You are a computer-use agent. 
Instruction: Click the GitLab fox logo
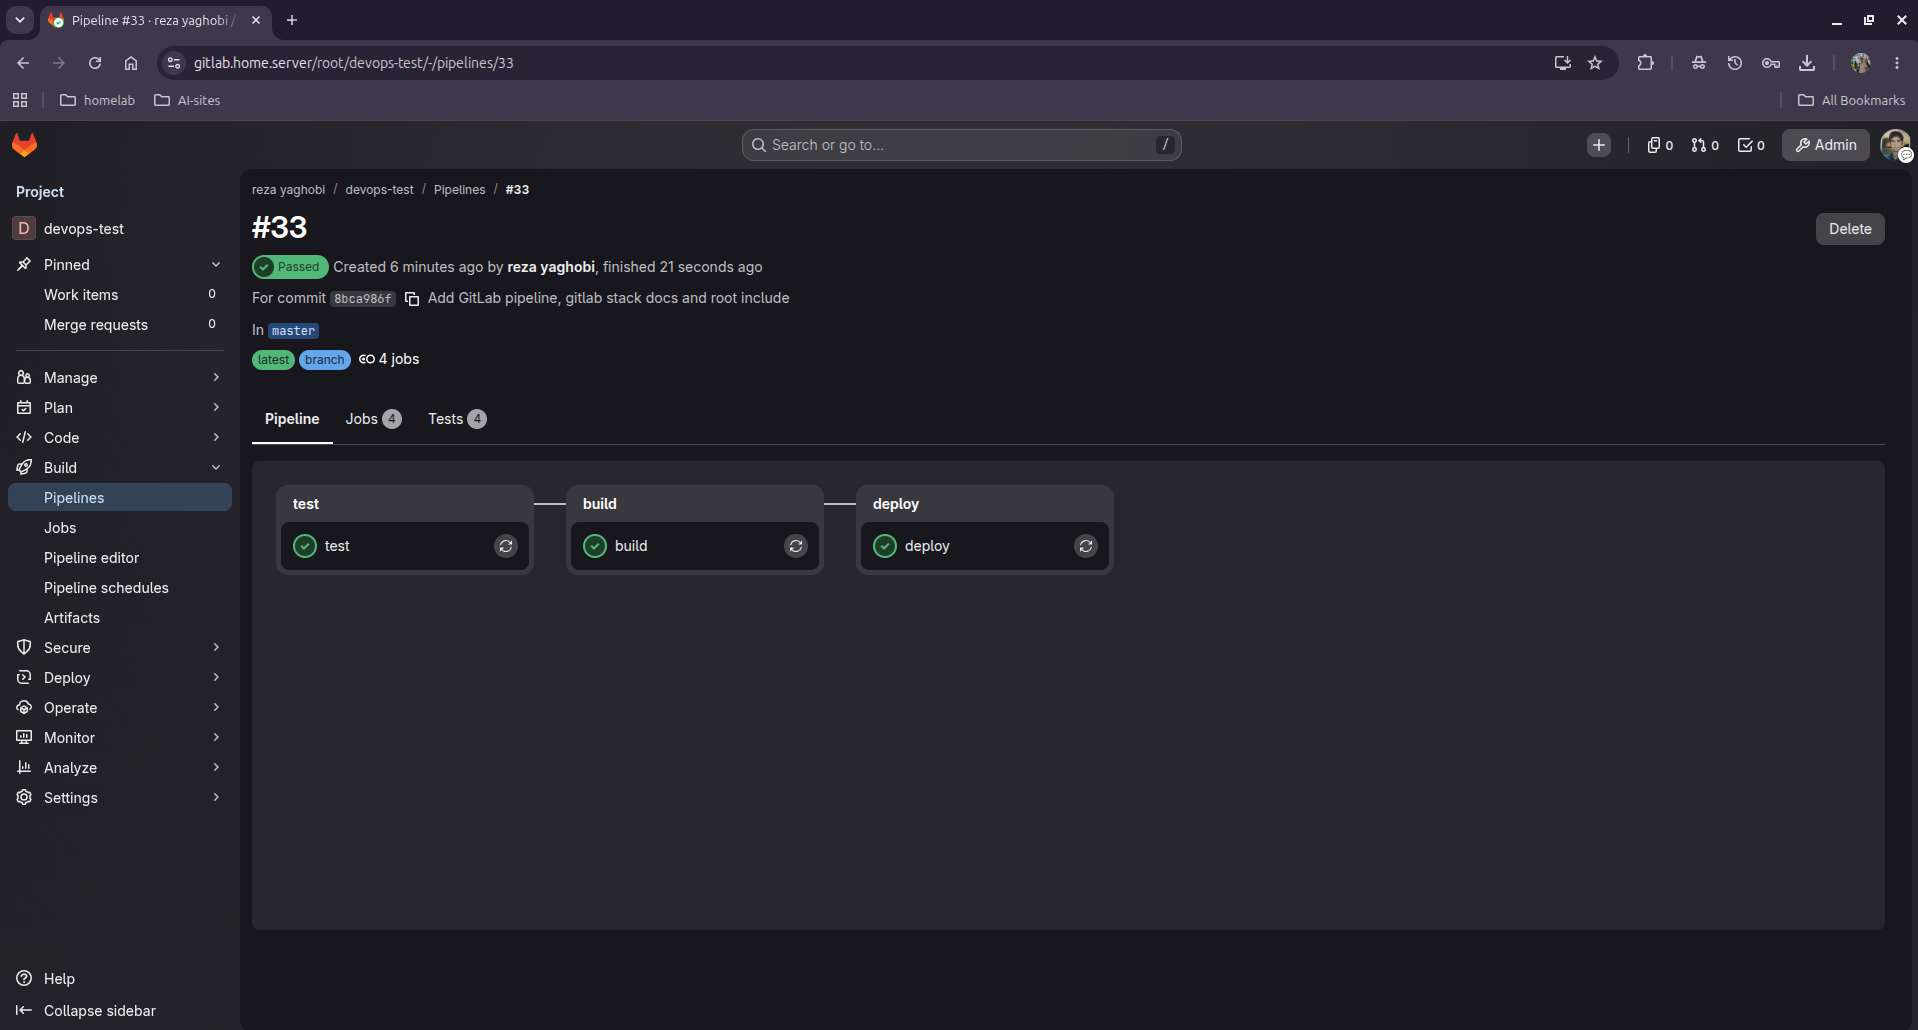click(25, 145)
